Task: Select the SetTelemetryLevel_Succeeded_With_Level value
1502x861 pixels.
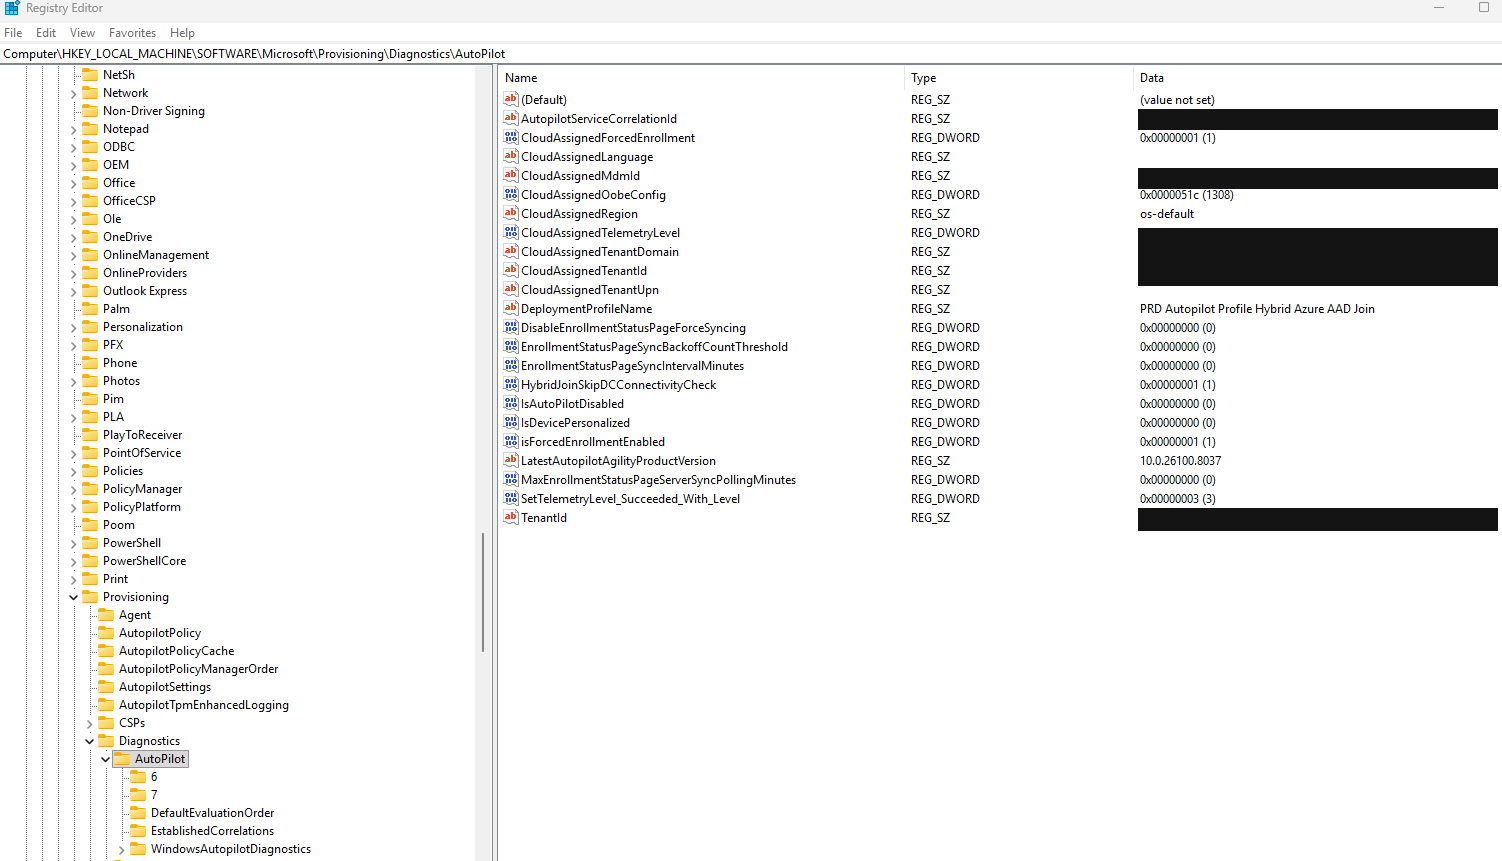Action: [630, 498]
